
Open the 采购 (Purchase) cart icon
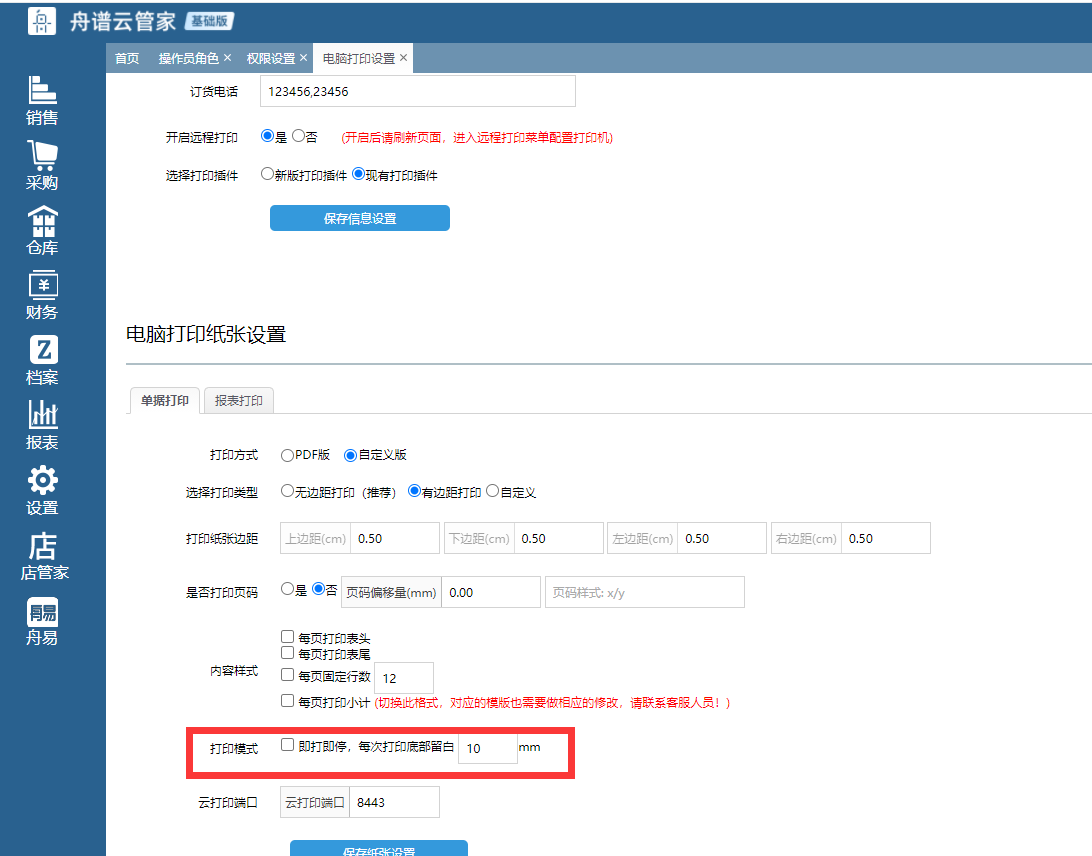coord(42,156)
